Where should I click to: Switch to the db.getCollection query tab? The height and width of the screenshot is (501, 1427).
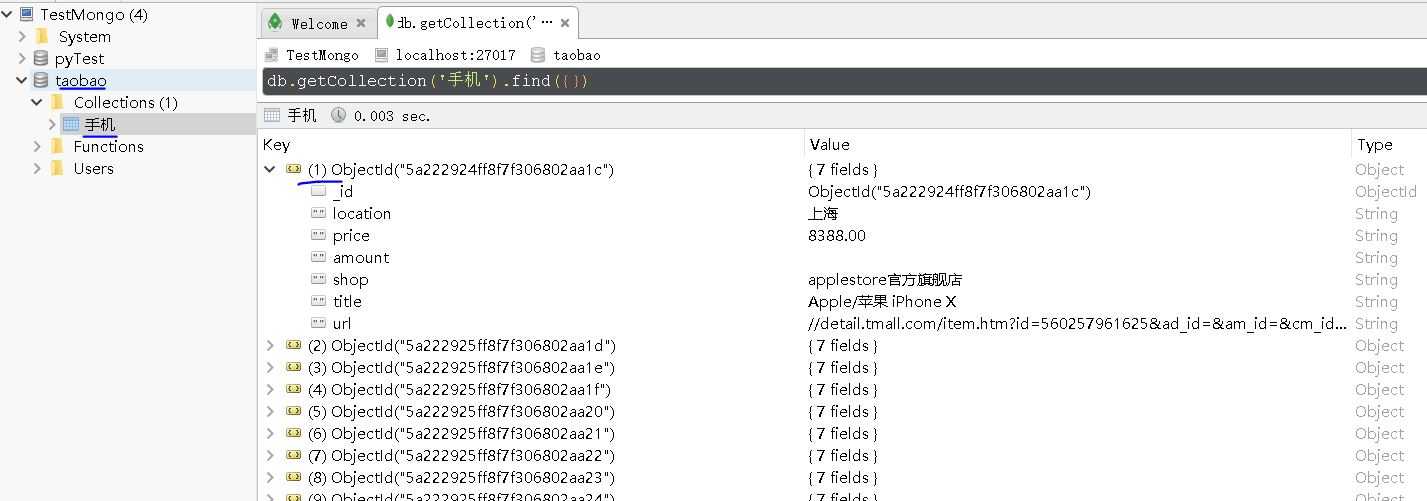pyautogui.click(x=477, y=22)
